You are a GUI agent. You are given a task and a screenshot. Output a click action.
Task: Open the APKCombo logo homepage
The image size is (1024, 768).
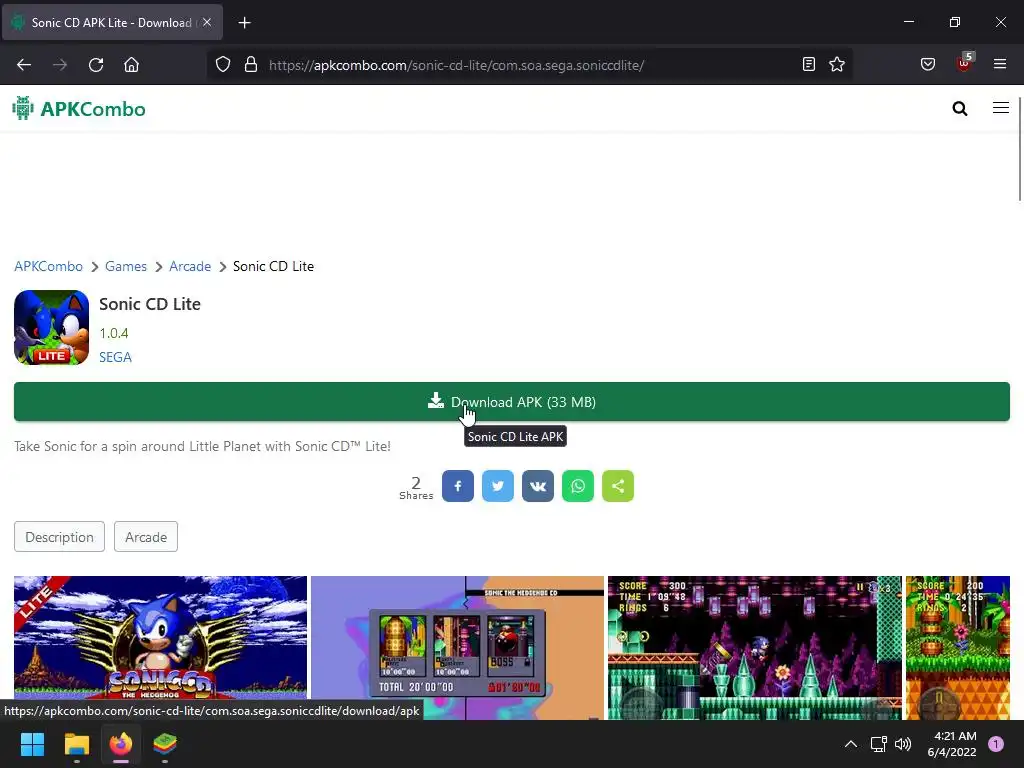(x=79, y=108)
